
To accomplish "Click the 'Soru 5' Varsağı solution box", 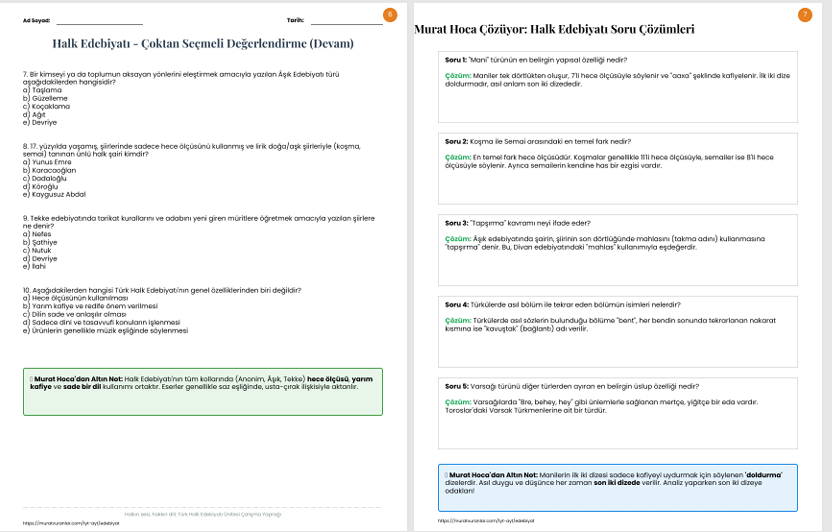I will coord(617,412).
